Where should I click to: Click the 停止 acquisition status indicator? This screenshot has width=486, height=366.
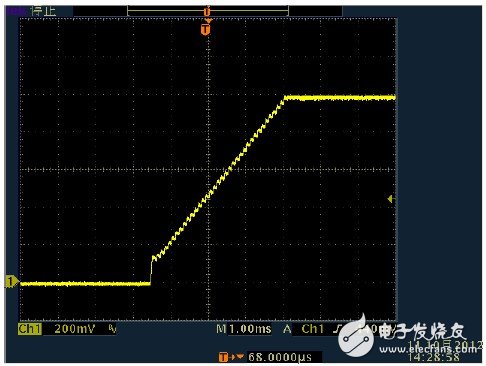[43, 11]
